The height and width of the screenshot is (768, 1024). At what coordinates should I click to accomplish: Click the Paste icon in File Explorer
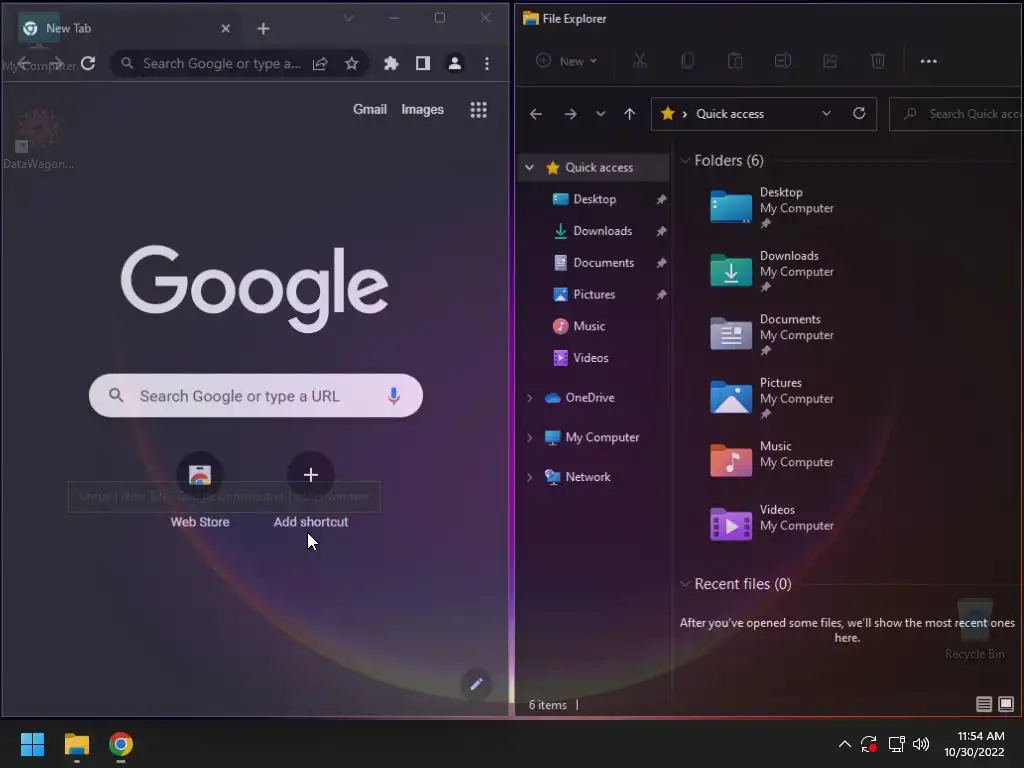coord(735,61)
